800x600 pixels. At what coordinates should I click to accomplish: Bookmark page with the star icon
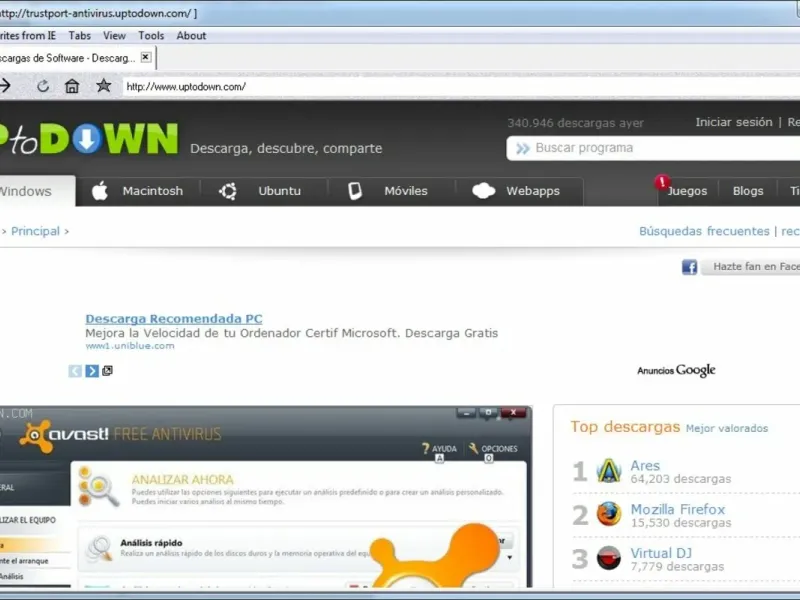pos(104,86)
